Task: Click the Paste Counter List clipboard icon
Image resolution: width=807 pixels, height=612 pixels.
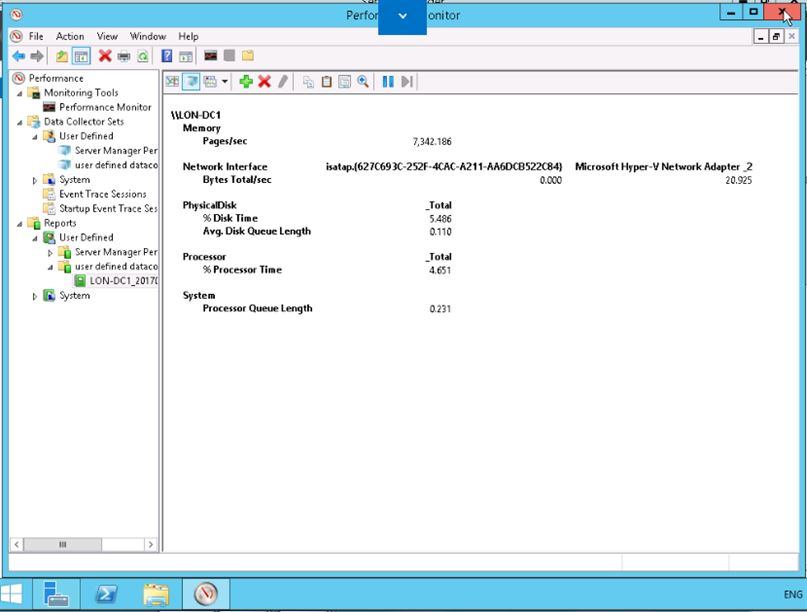Action: [326, 82]
